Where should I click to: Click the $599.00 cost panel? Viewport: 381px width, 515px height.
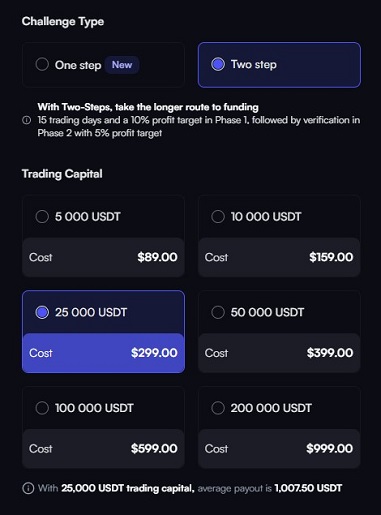click(103, 449)
